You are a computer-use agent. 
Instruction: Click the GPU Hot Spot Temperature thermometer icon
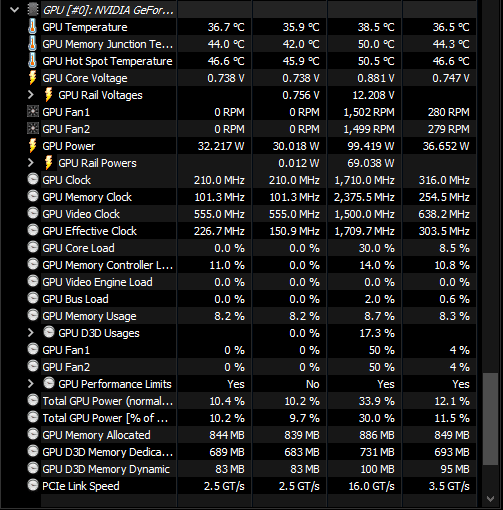32,60
